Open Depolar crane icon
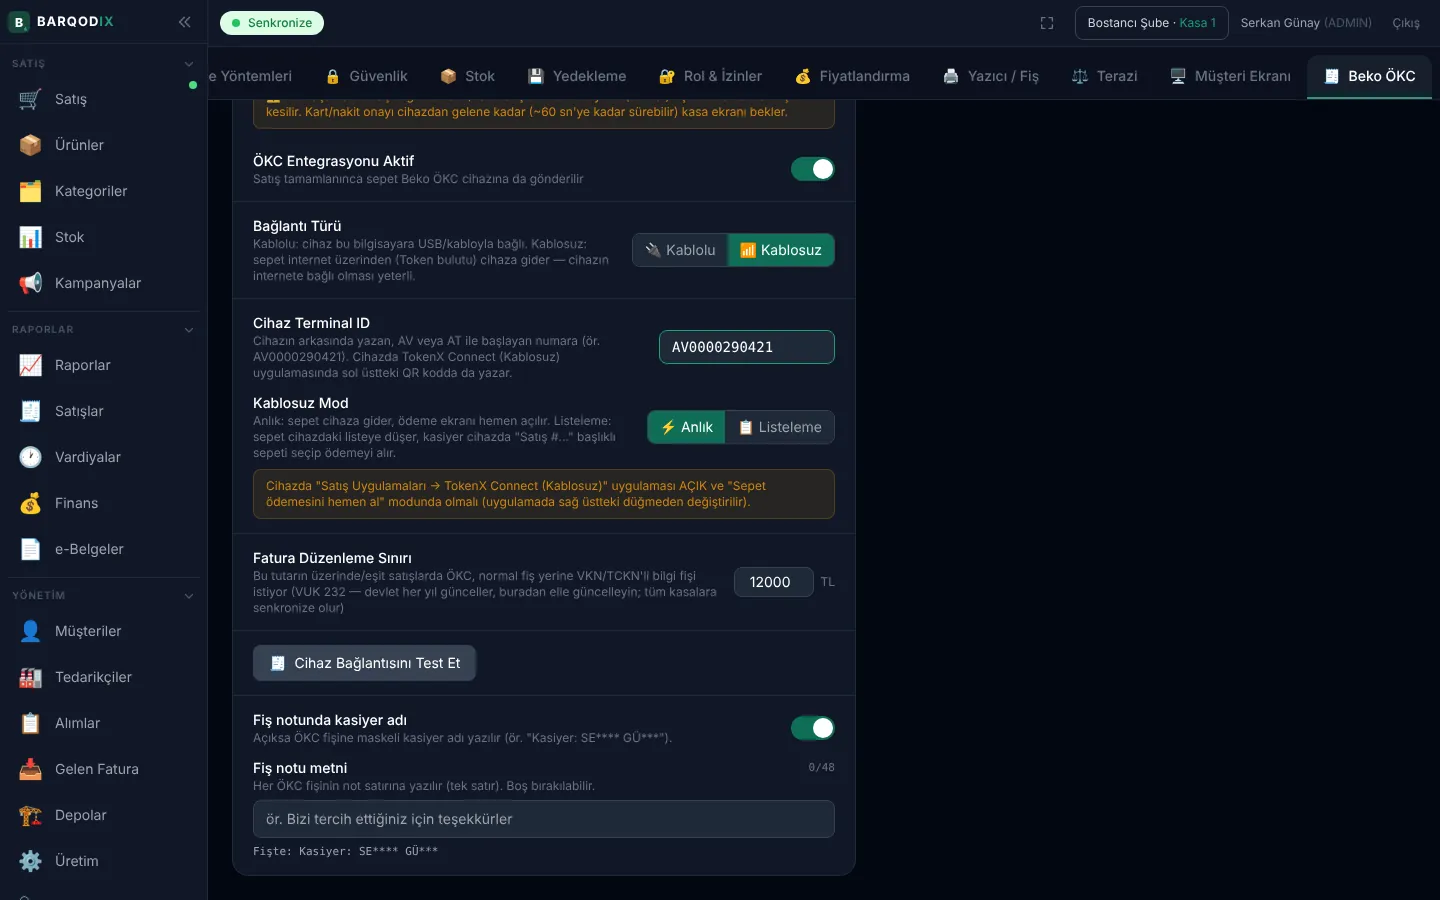This screenshot has height=900, width=1440. [x=31, y=815]
